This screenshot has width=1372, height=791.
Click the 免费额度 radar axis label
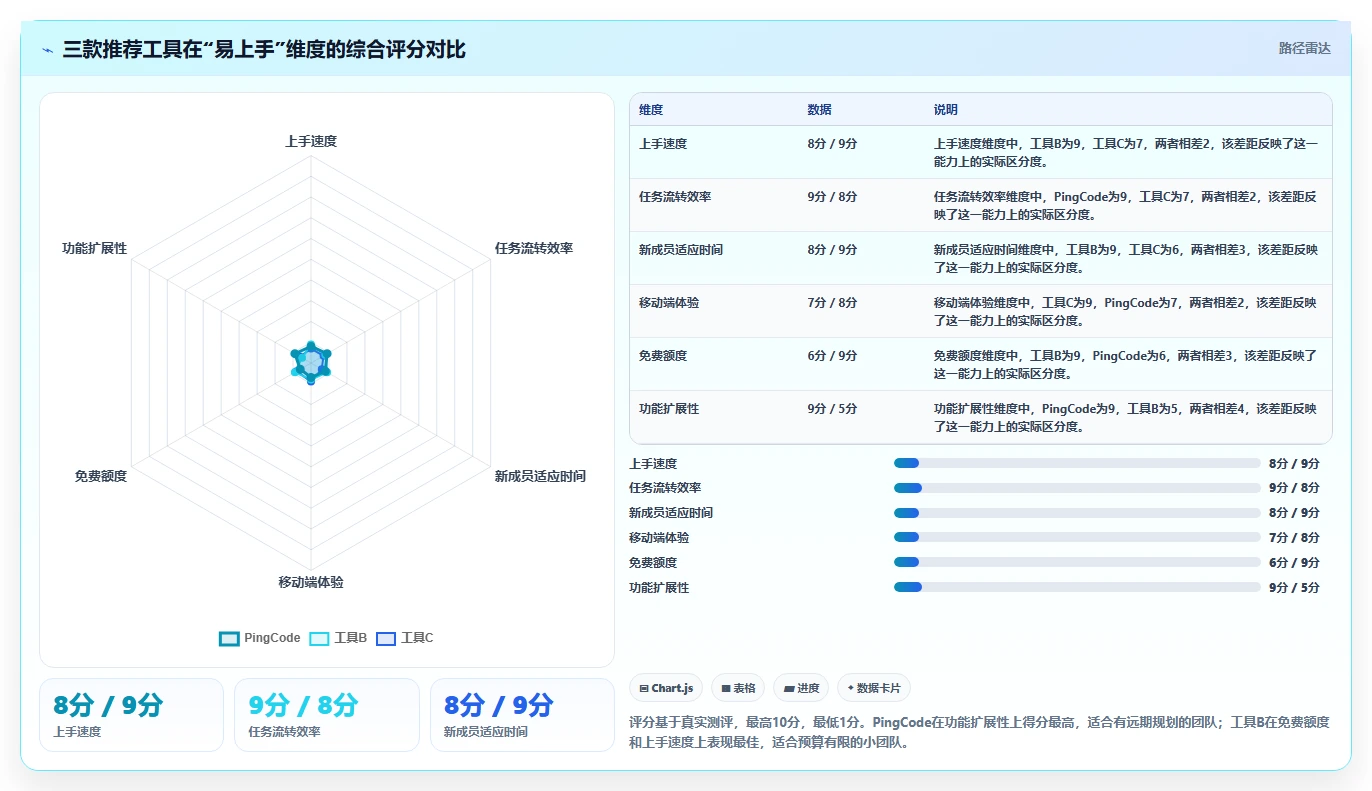[x=101, y=477]
